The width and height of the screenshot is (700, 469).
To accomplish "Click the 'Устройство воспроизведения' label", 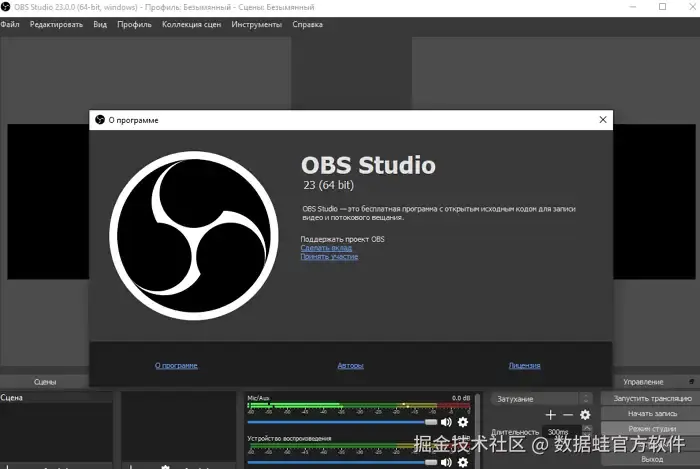I will 289,438.
